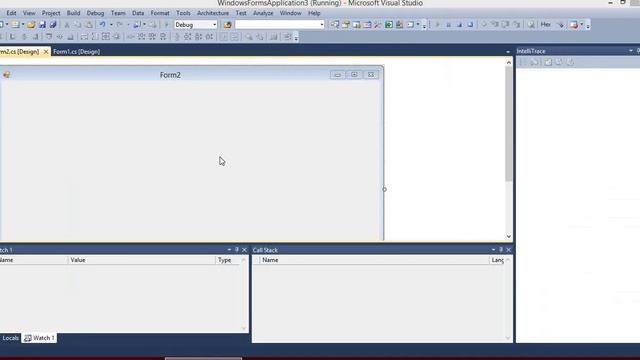Screen dimensions: 640x360
Task: Open the View menu
Action: (29, 13)
